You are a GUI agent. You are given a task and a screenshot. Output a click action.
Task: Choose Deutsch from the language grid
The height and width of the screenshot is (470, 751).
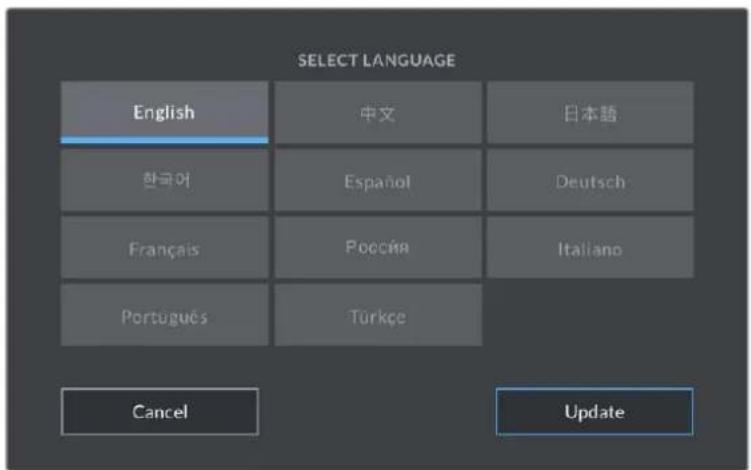point(590,180)
